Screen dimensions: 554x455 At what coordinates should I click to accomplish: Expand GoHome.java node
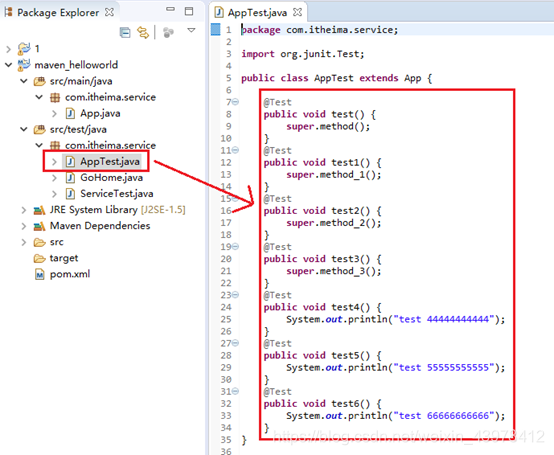[54, 178]
